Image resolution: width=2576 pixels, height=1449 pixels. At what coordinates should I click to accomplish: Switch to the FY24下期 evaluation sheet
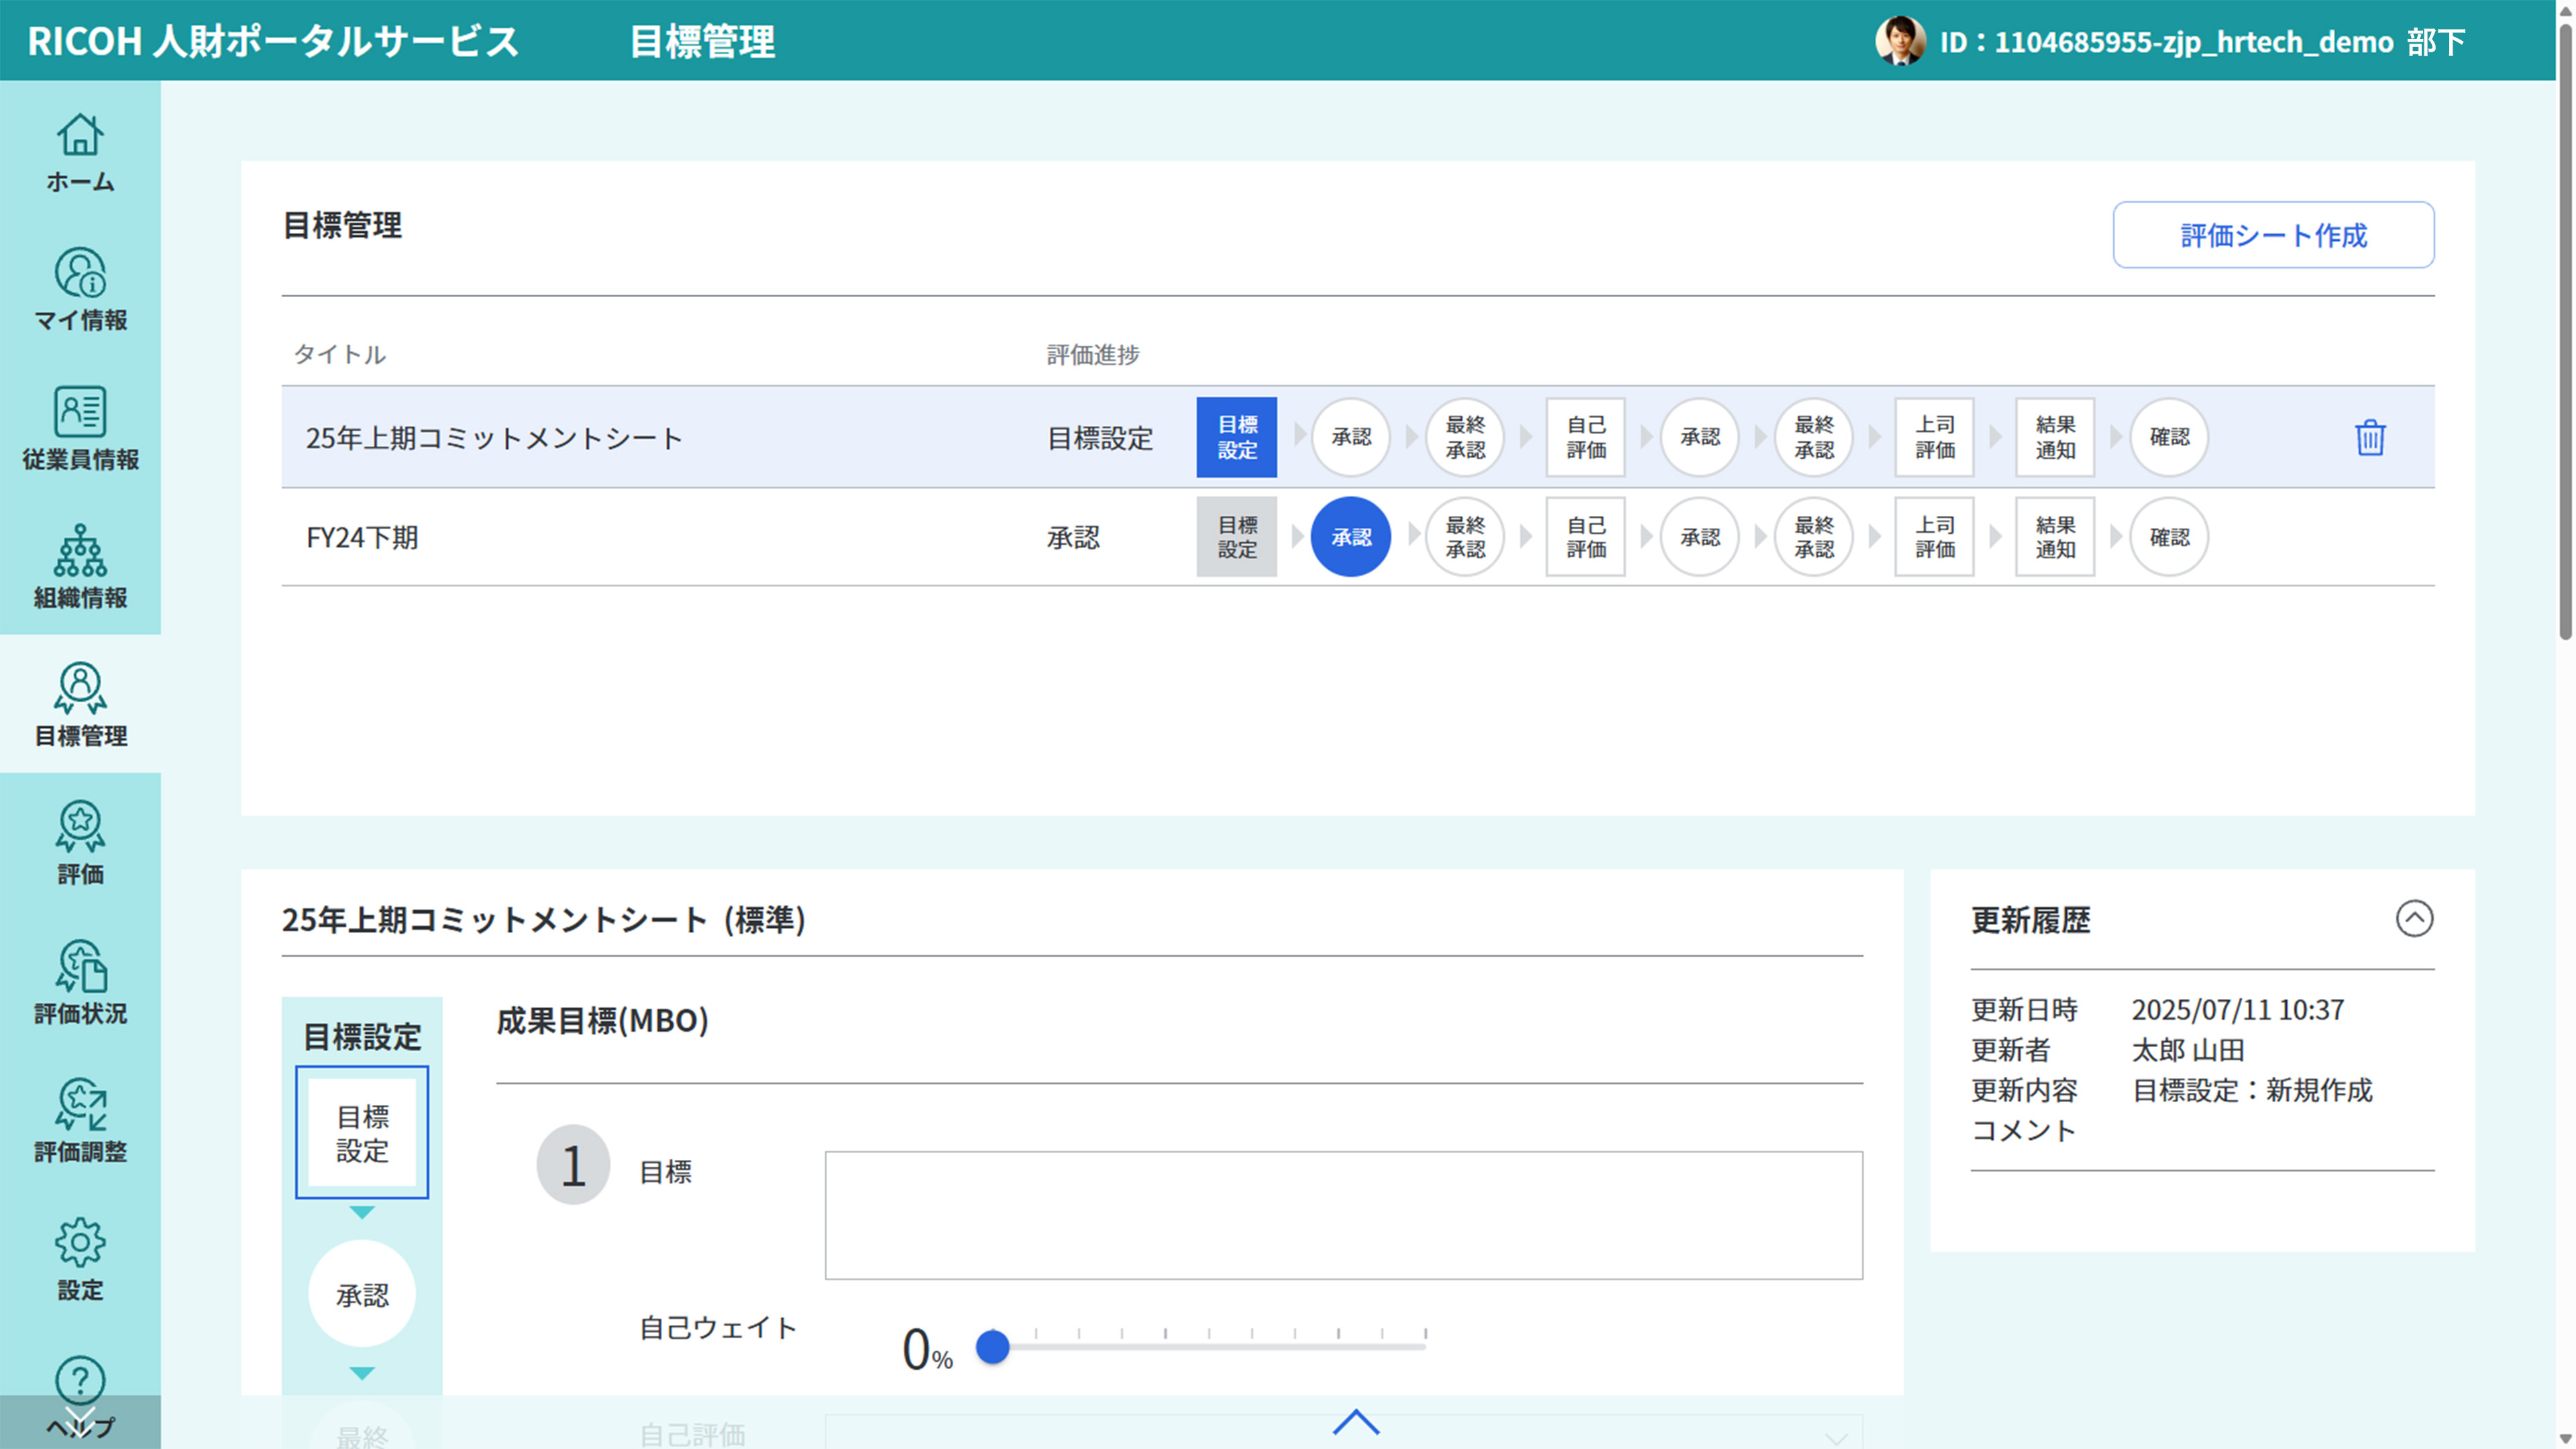click(363, 537)
